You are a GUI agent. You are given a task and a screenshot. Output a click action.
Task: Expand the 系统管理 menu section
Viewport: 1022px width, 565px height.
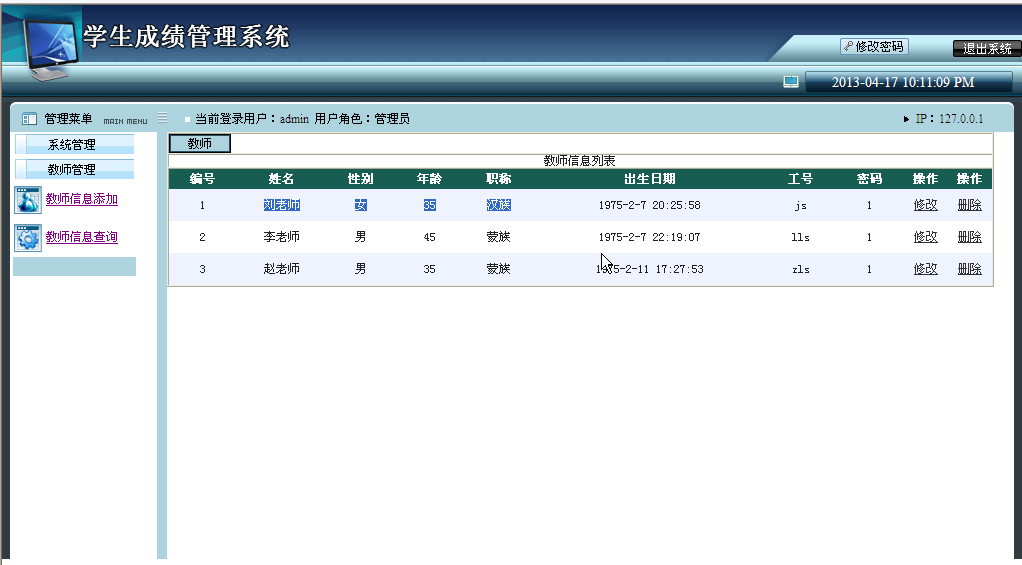(x=74, y=145)
